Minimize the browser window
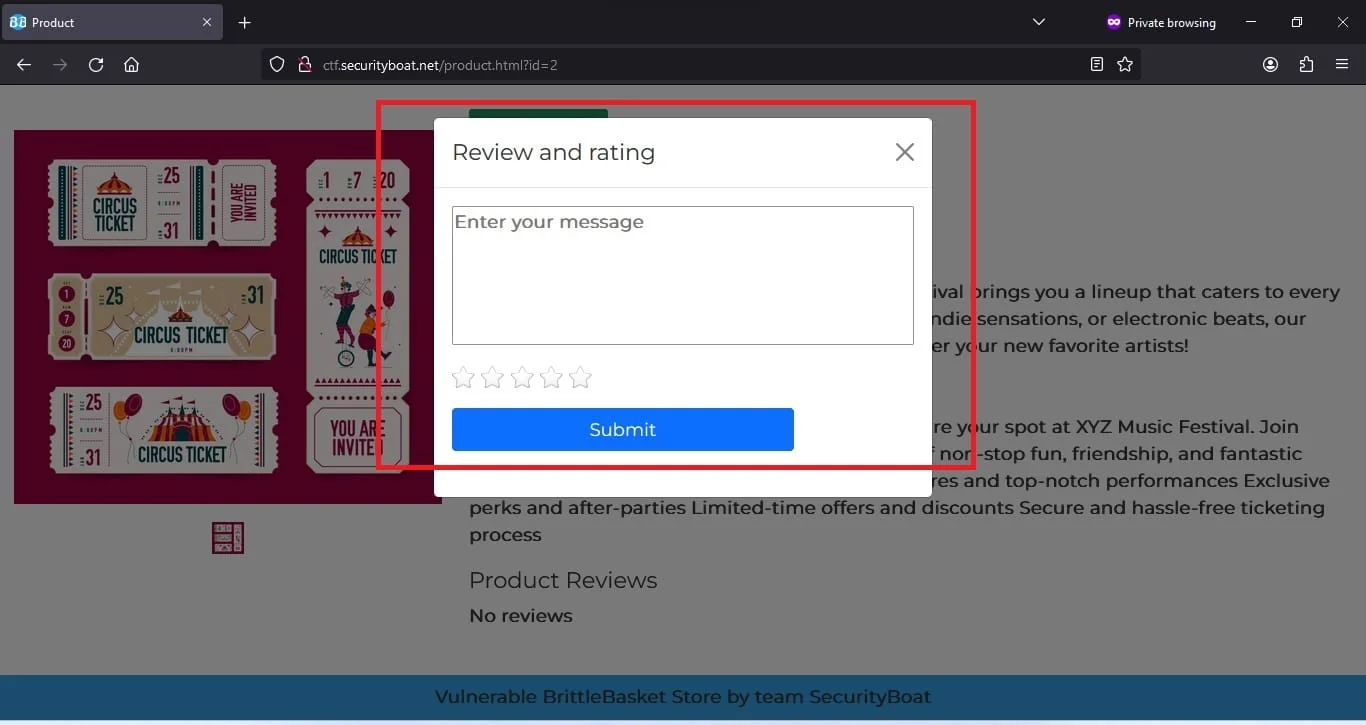 coord(1251,22)
